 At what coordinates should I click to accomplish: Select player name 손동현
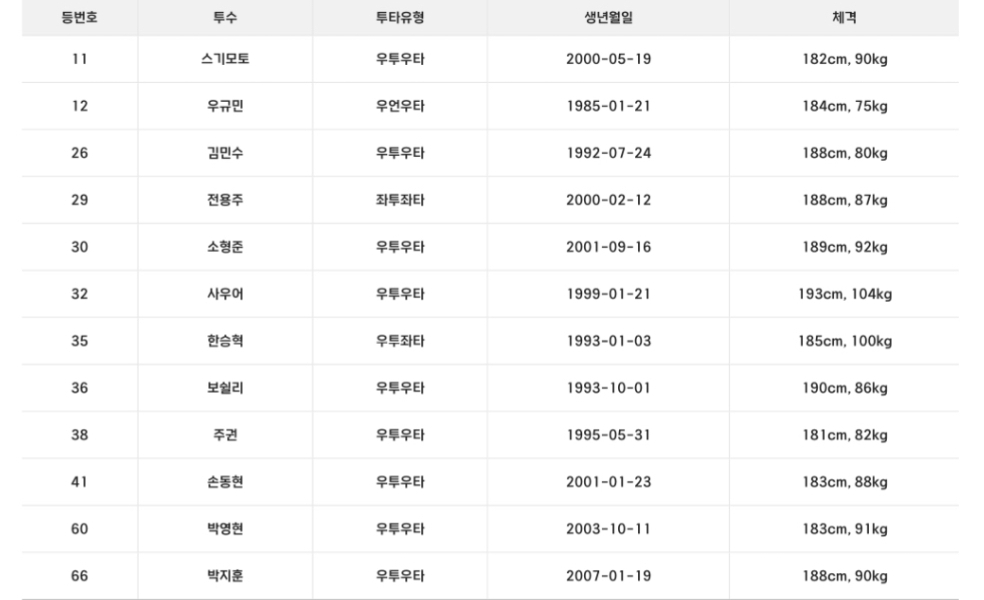pos(225,482)
